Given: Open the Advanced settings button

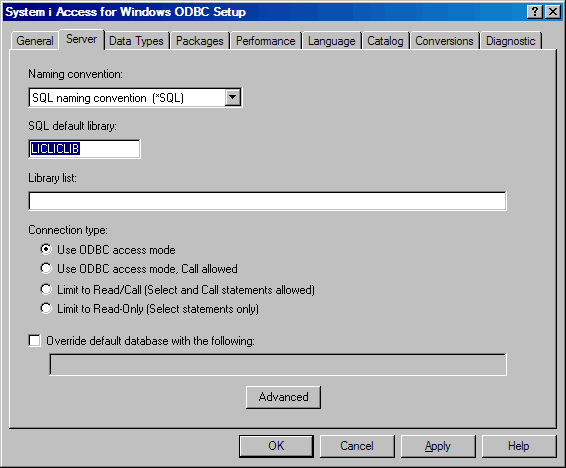Looking at the screenshot, I should pyautogui.click(x=283, y=397).
